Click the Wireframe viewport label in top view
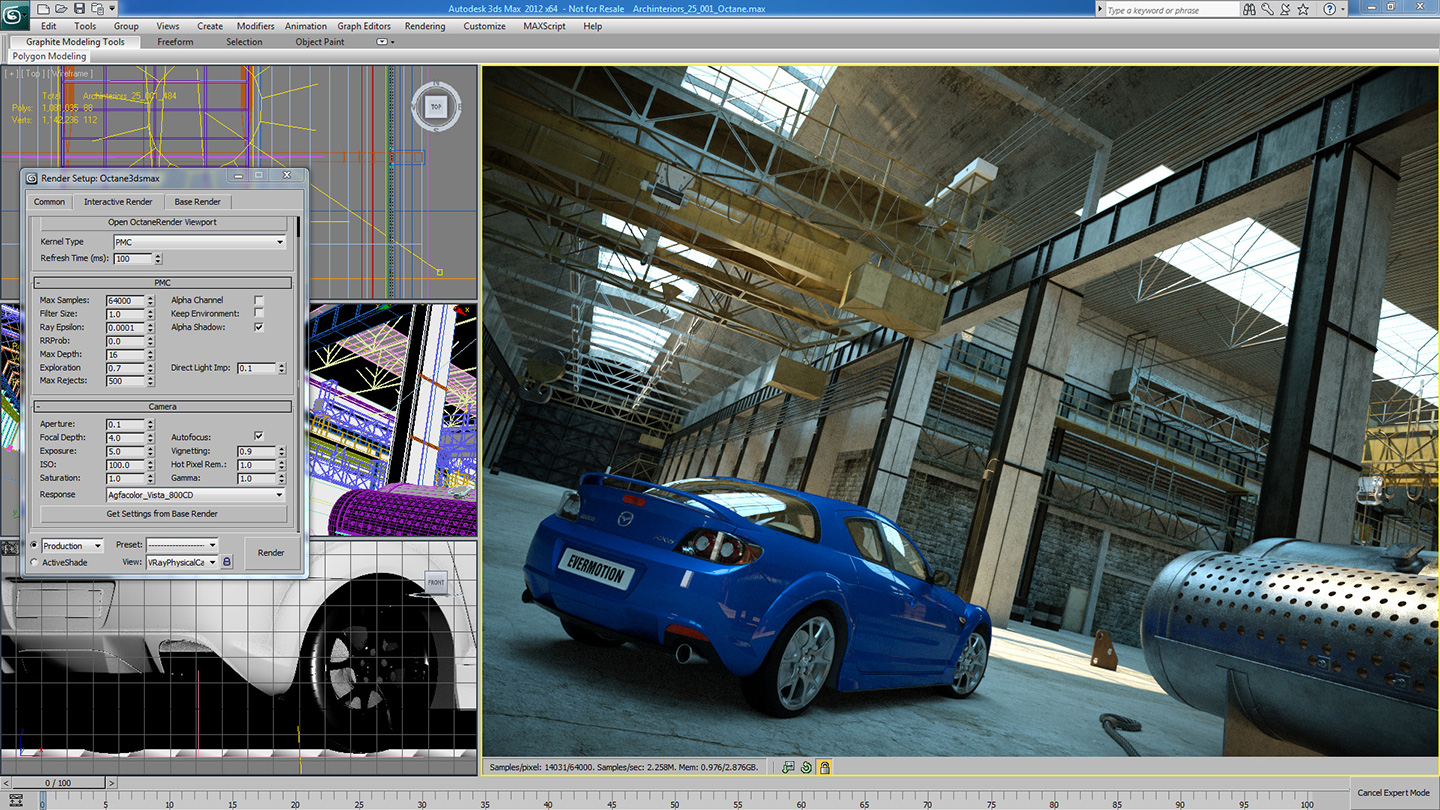The height and width of the screenshot is (810, 1440). pyautogui.click(x=70, y=74)
